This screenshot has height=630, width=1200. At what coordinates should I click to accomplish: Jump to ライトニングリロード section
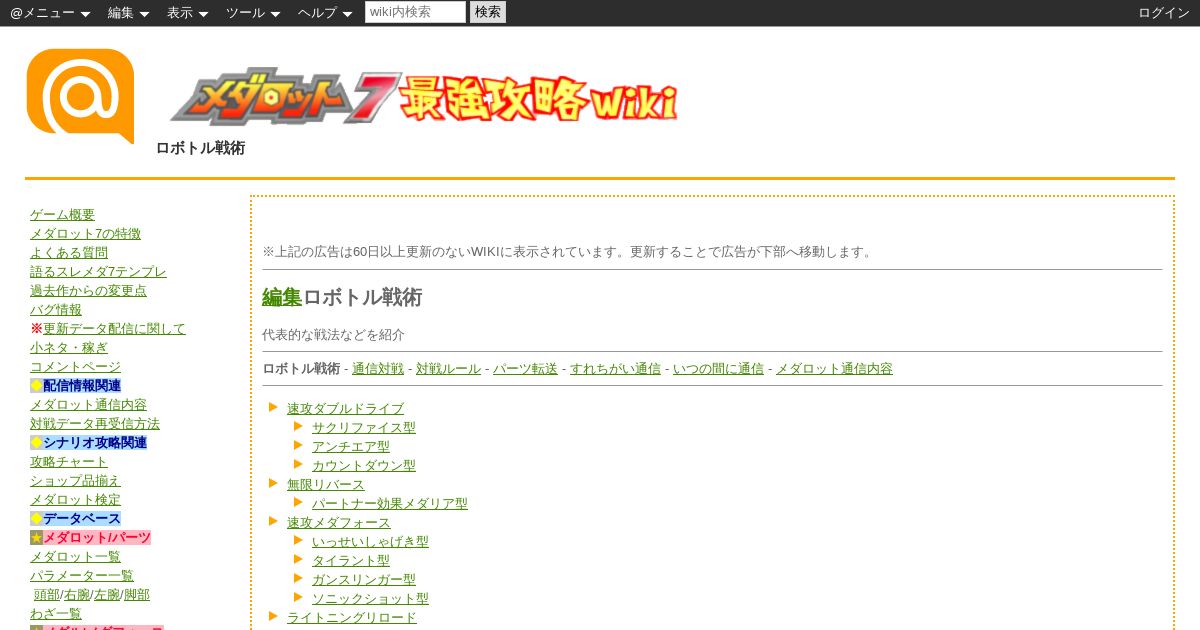352,618
